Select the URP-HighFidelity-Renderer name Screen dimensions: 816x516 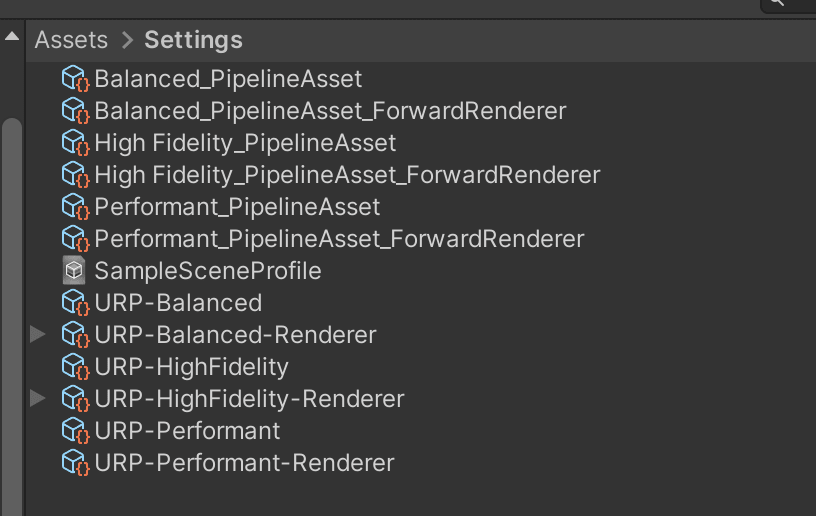coord(249,399)
